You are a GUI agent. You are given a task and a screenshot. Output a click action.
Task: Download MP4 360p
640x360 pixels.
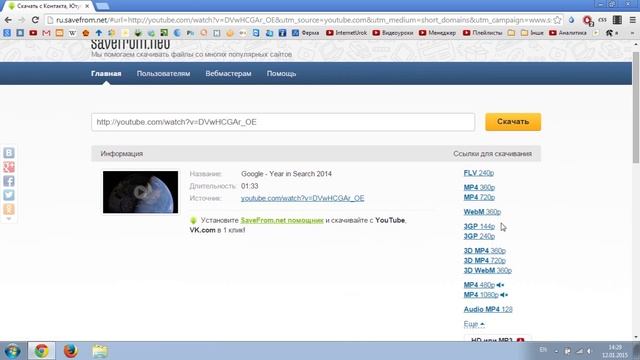[479, 187]
